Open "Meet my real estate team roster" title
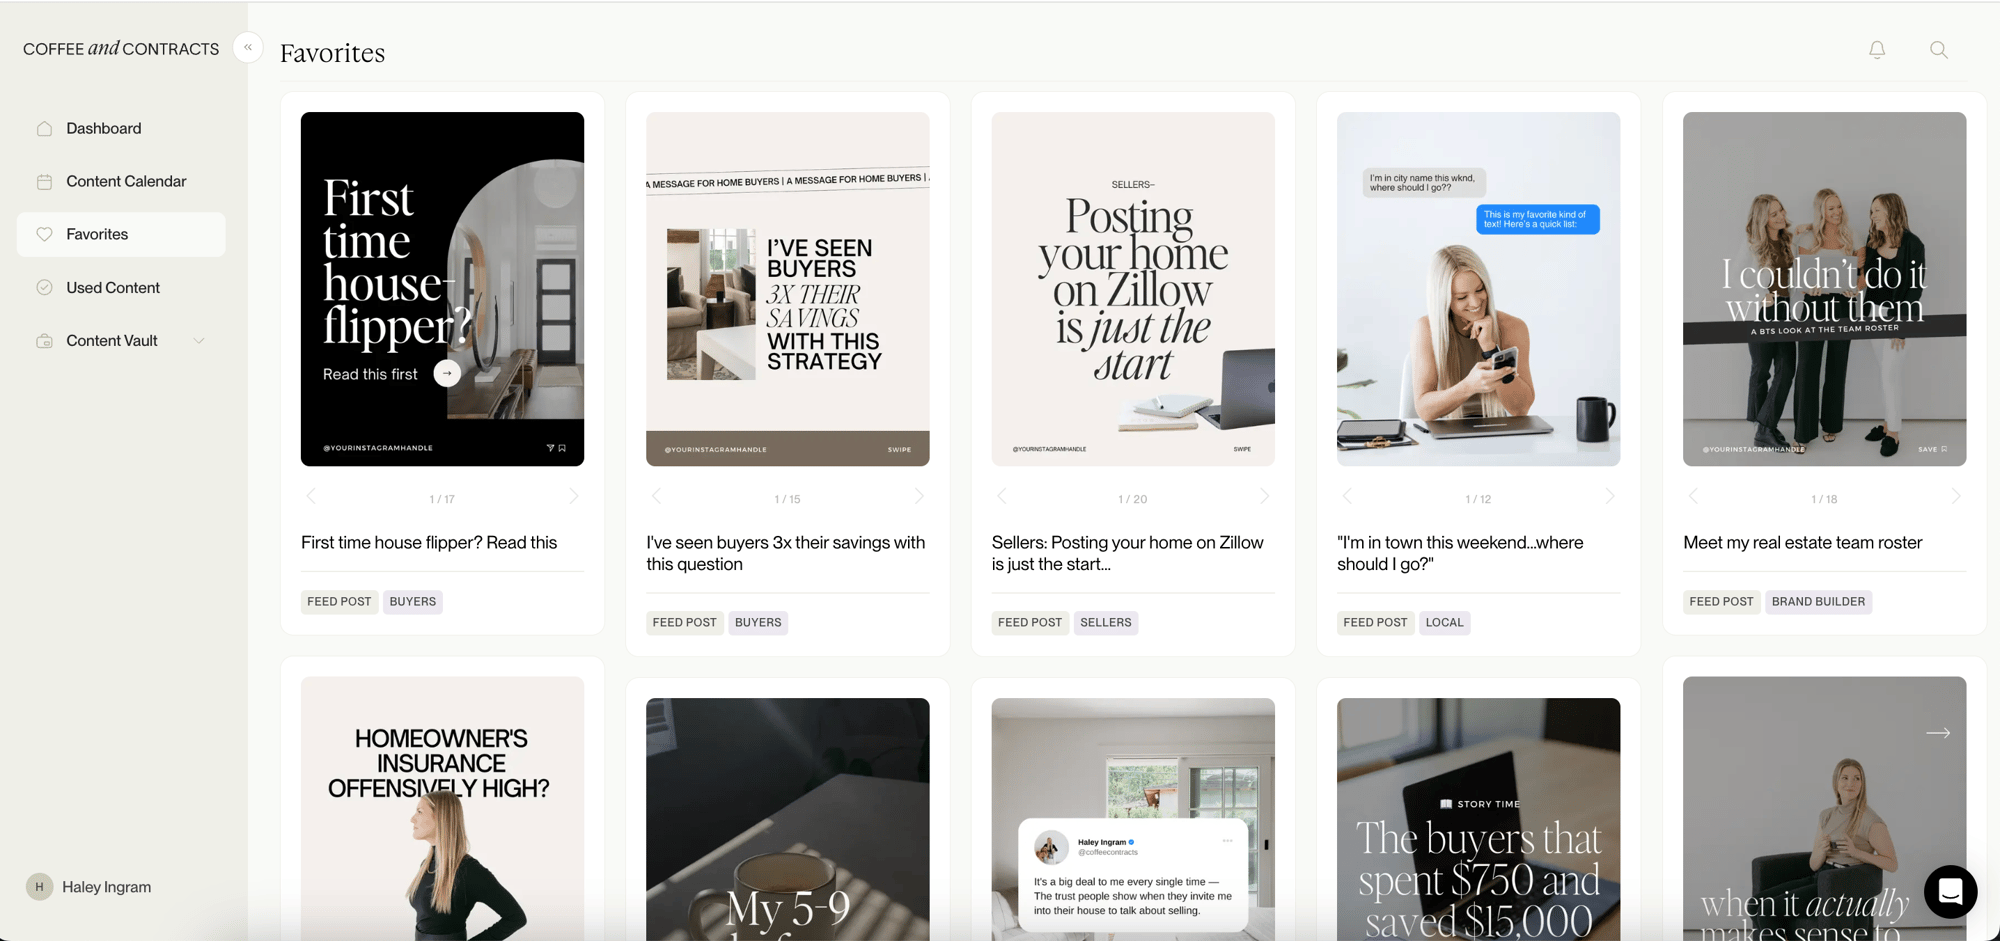 pos(1802,543)
